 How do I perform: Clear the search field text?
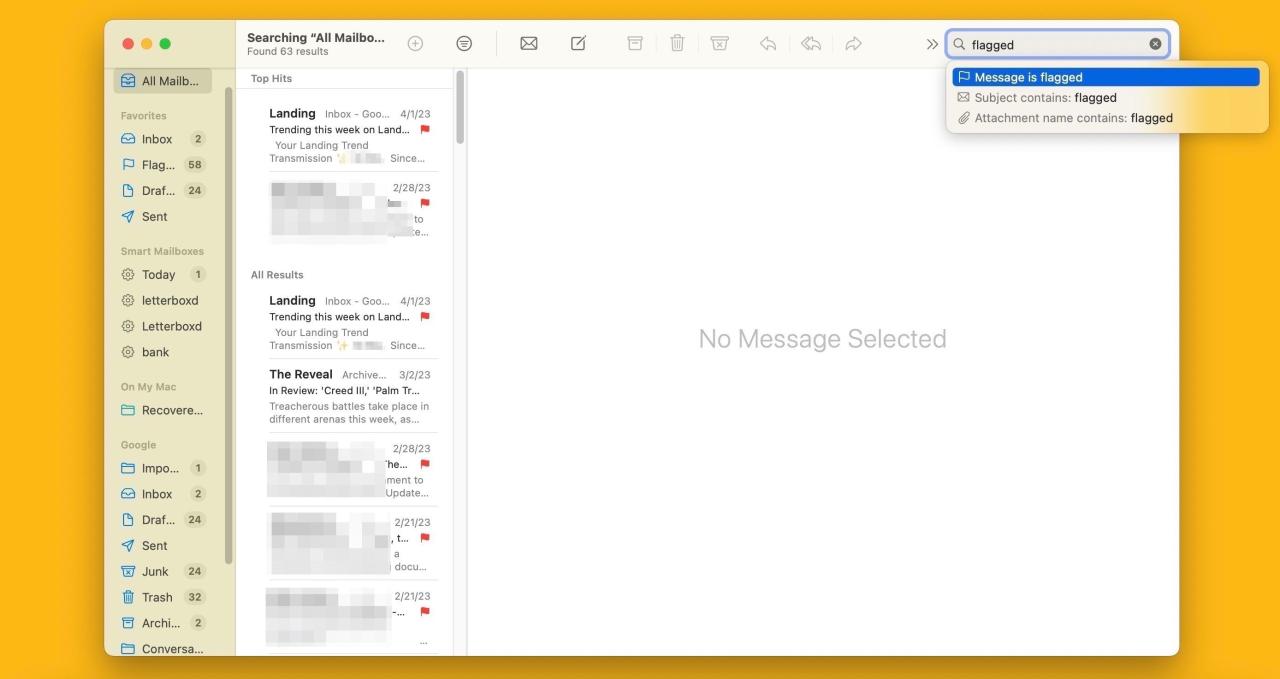pos(1156,44)
